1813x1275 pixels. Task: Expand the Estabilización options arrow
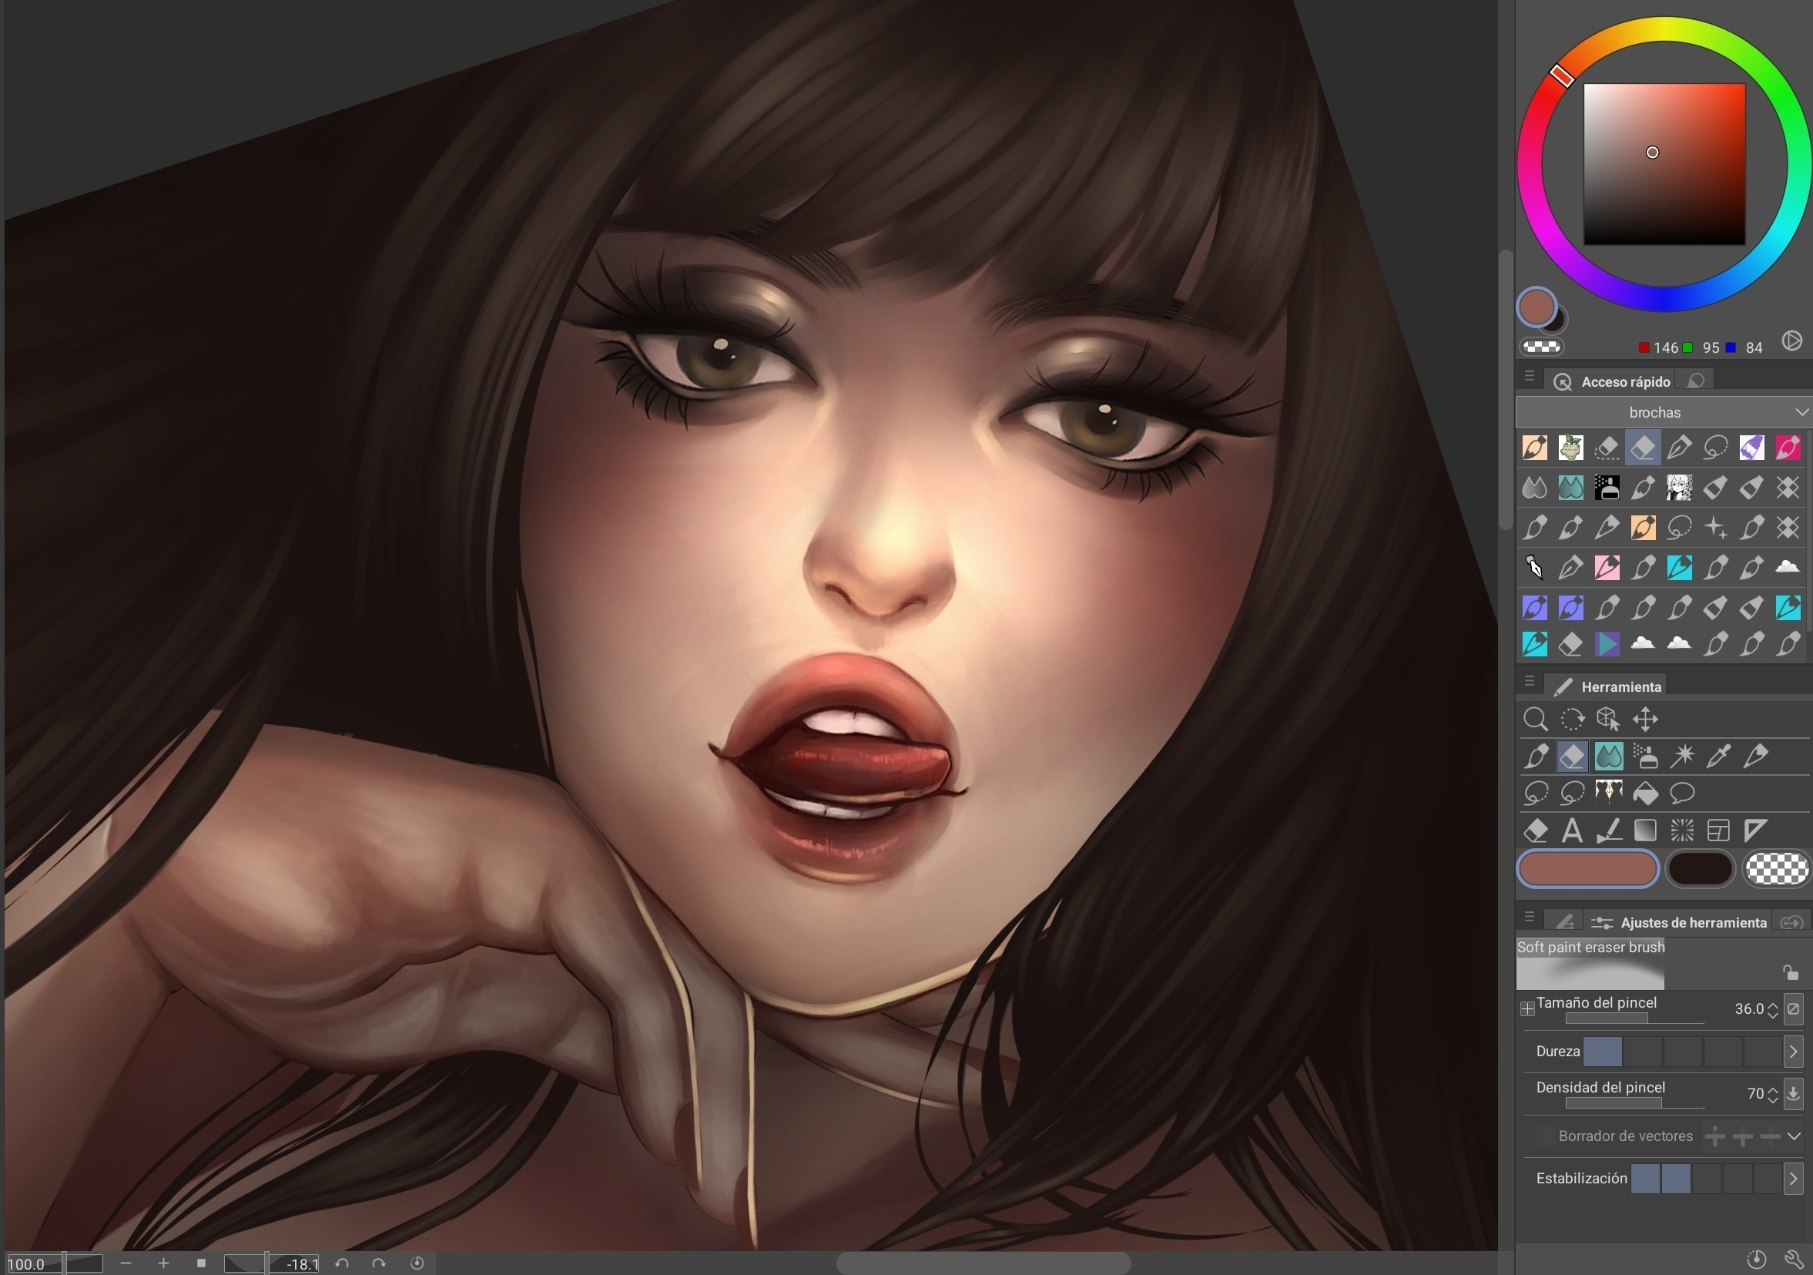point(1793,1178)
